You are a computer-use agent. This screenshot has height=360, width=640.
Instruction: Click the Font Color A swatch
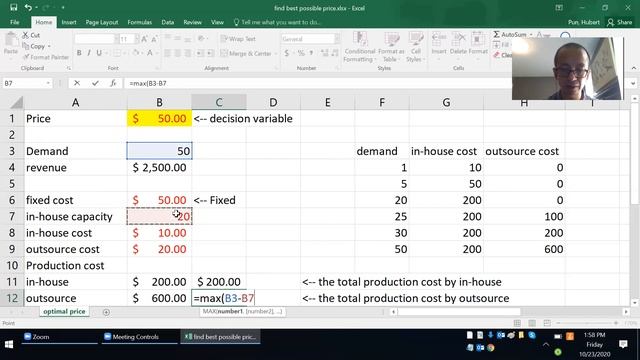pos(150,53)
